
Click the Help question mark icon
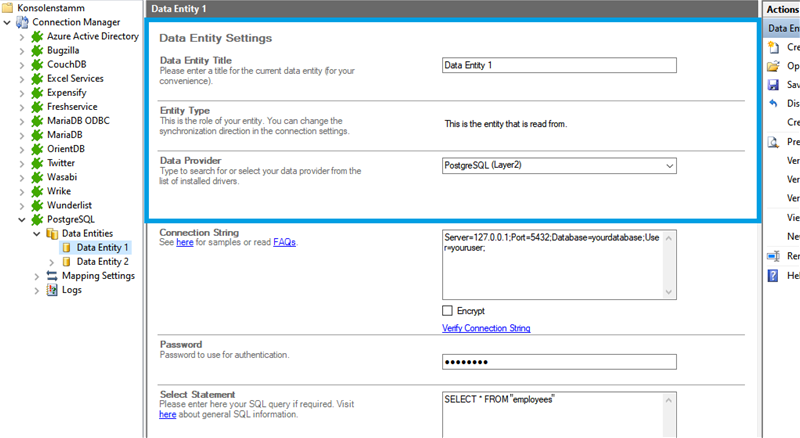click(772, 275)
